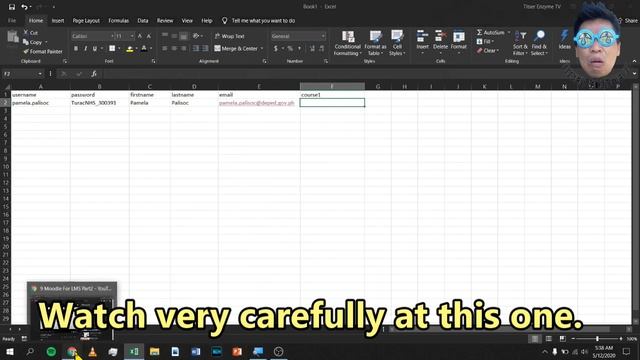Undo the last action

point(24,7)
